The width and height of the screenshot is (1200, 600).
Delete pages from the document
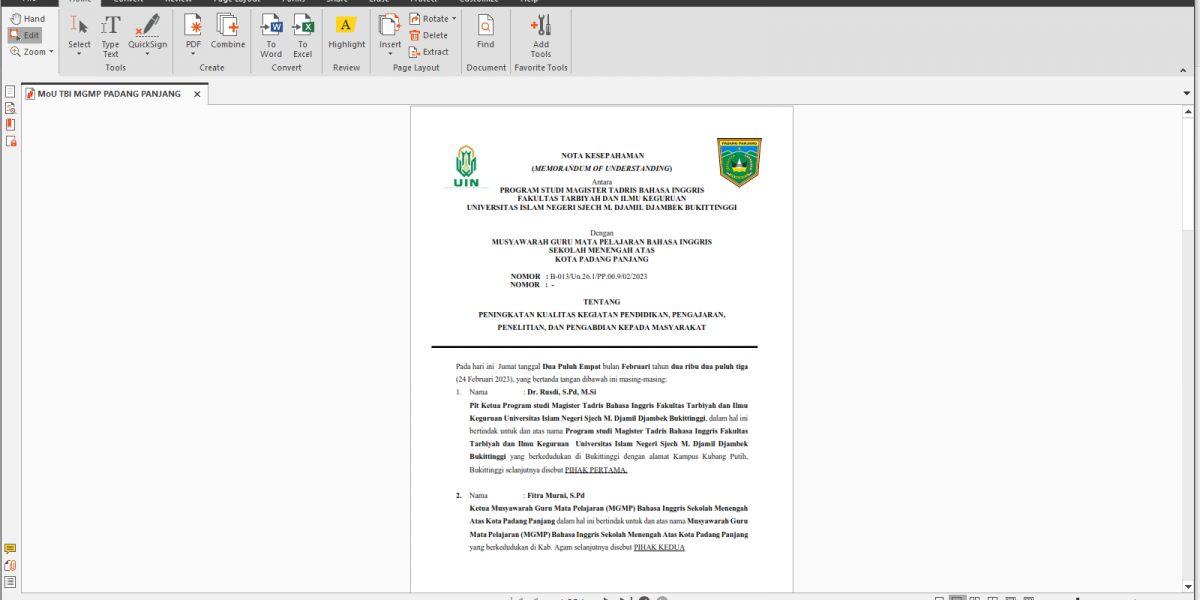428,35
